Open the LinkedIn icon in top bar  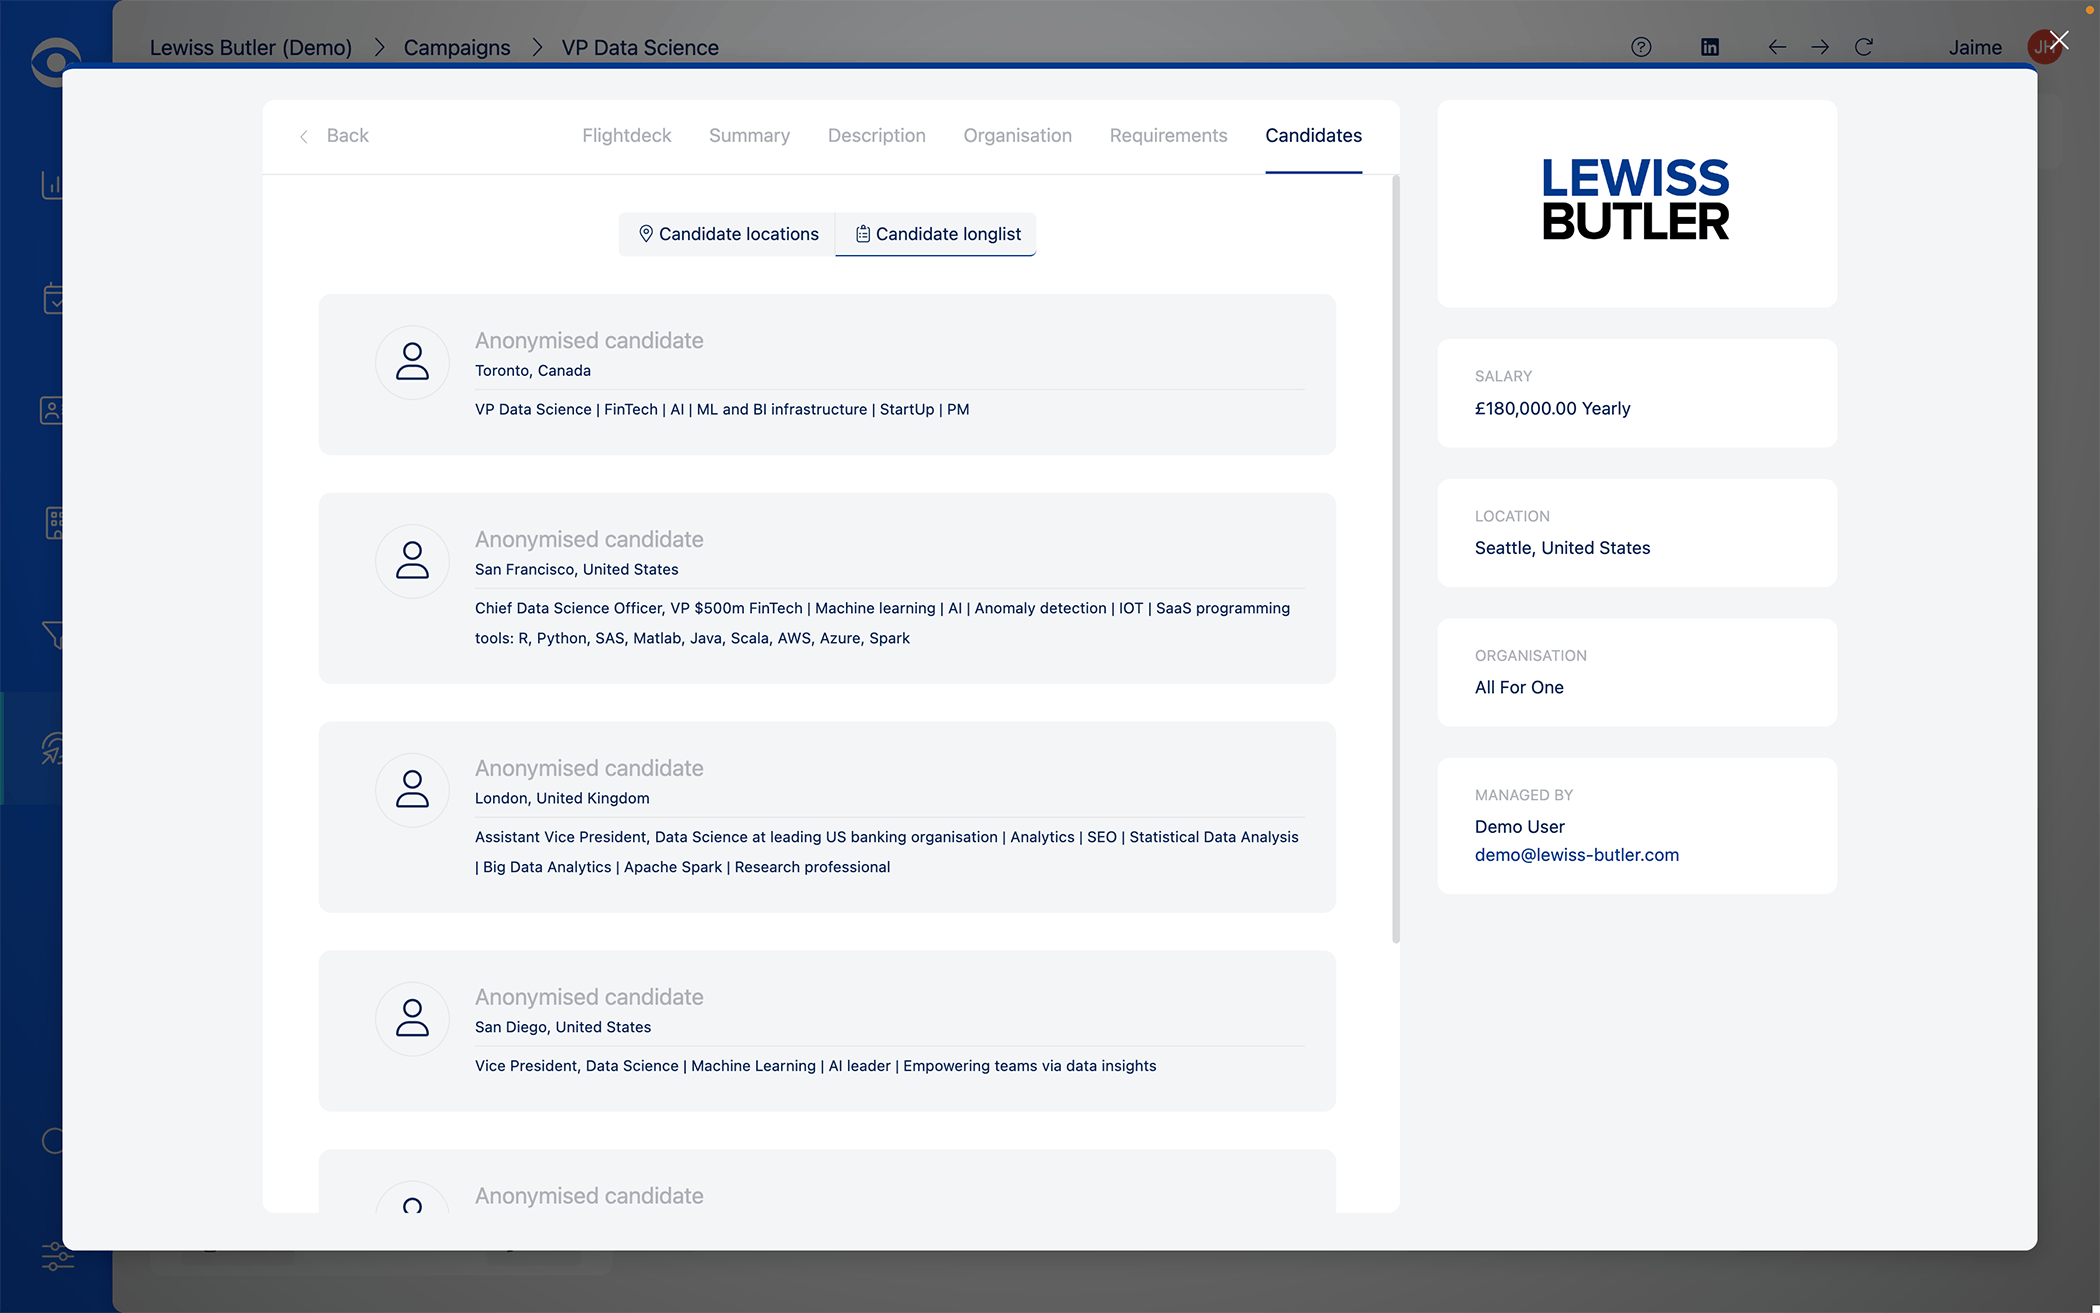pyautogui.click(x=1710, y=47)
